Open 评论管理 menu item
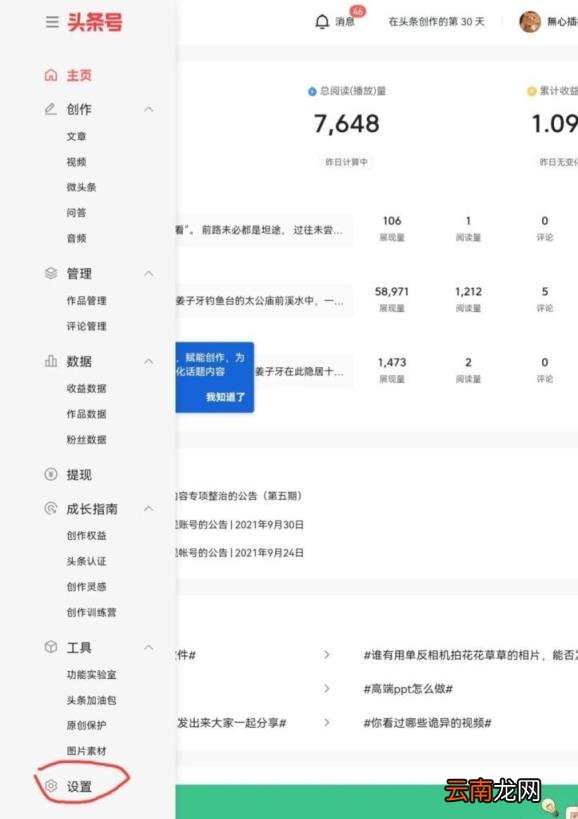The height and width of the screenshot is (819, 578). (x=86, y=326)
